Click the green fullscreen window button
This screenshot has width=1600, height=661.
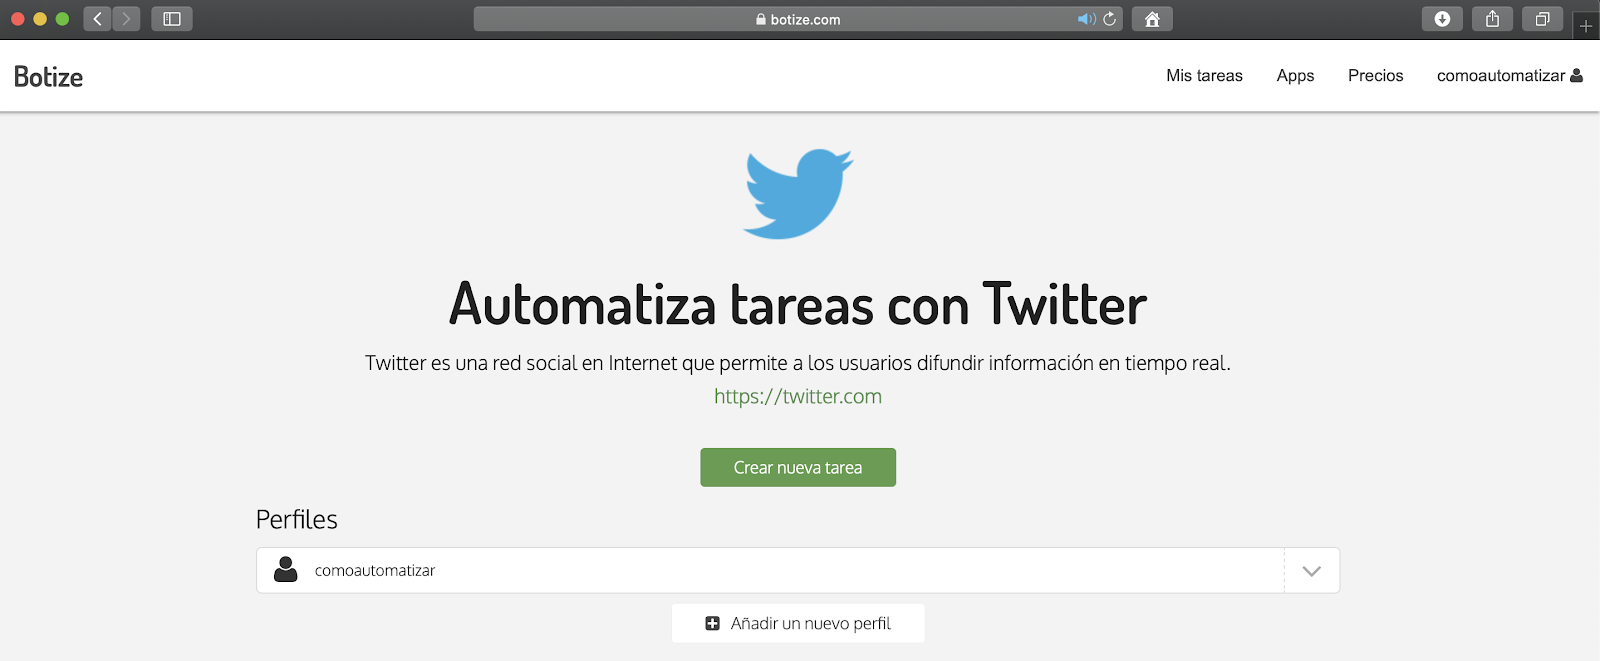pyautogui.click(x=62, y=19)
